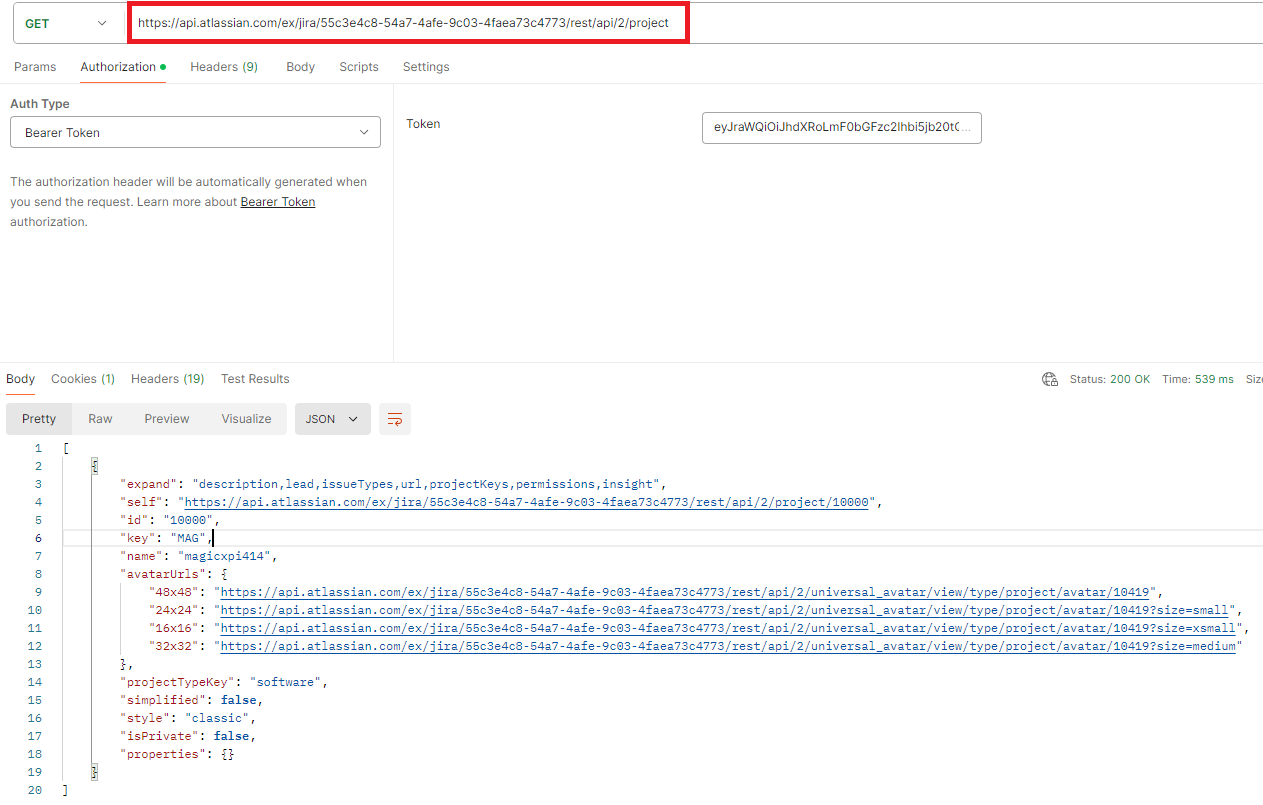The height and width of the screenshot is (805, 1263).
Task: Toggle word wrap in the response viewer
Action: point(394,419)
